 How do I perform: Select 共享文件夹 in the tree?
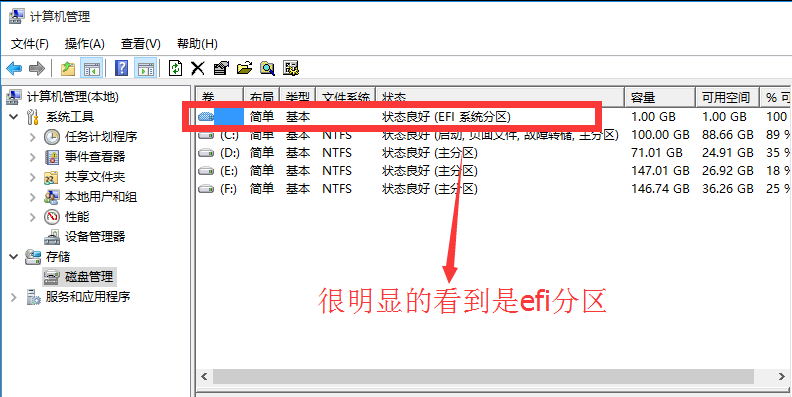pos(95,177)
